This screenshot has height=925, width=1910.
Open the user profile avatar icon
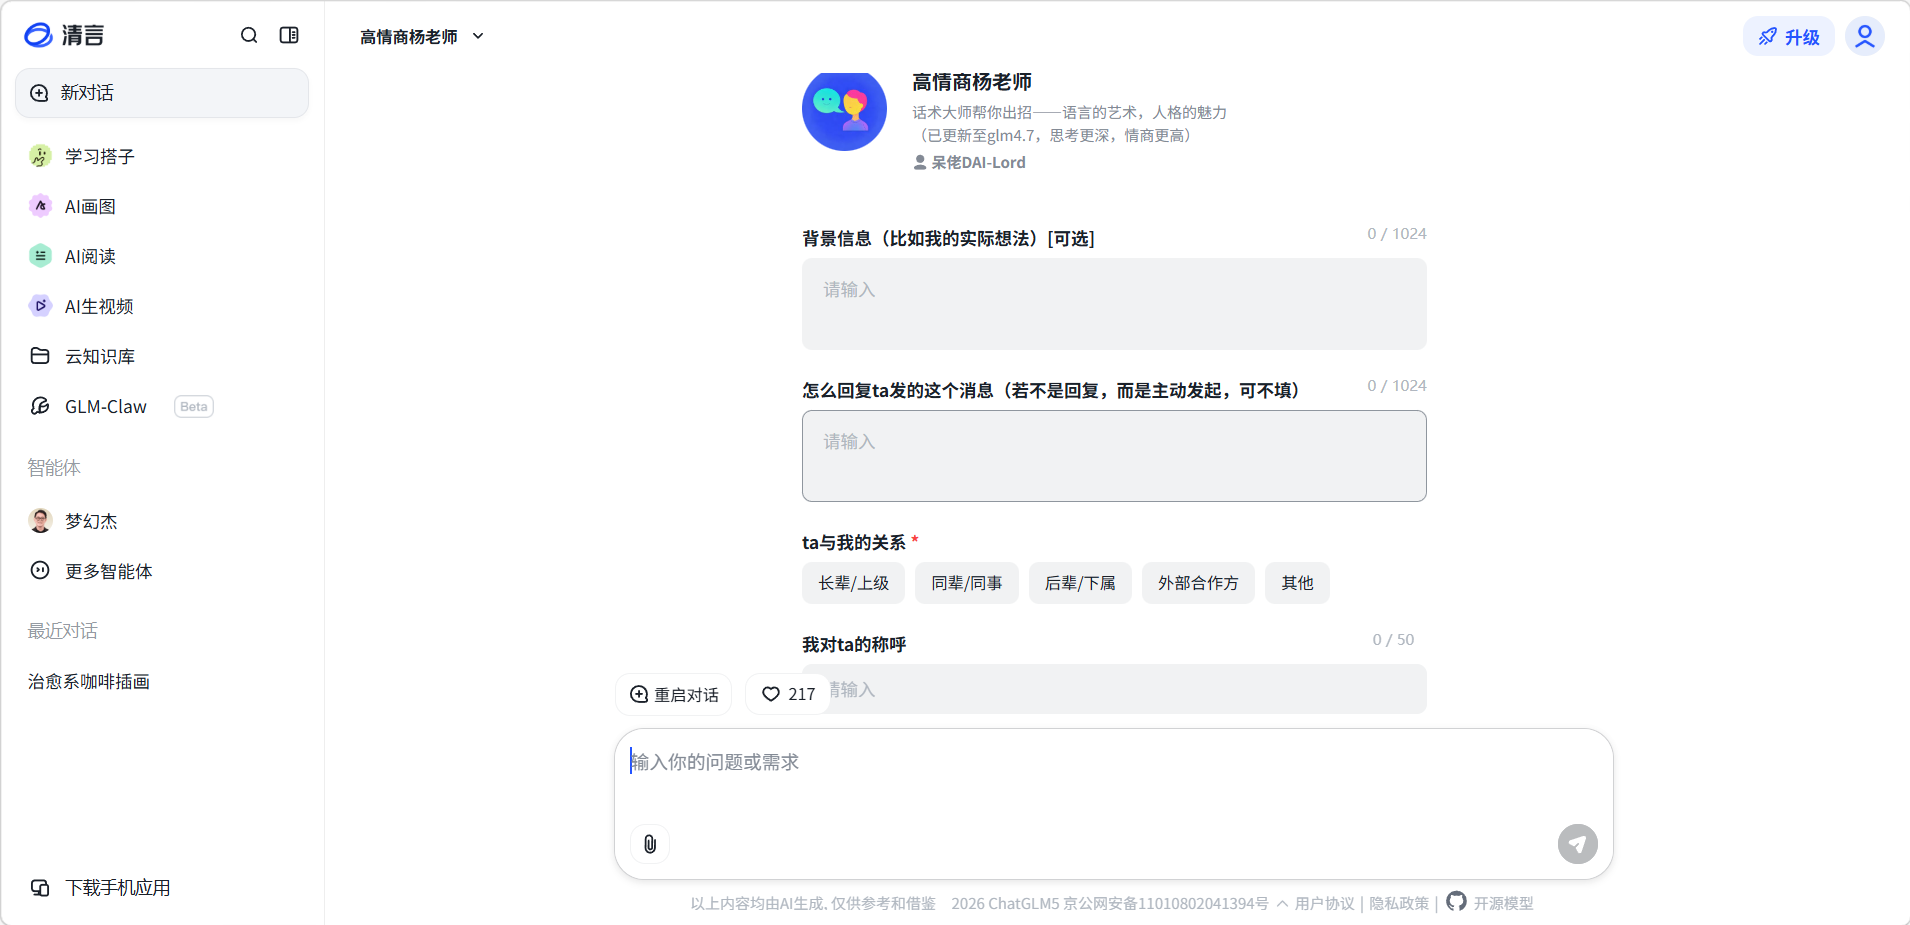pyautogui.click(x=1865, y=37)
